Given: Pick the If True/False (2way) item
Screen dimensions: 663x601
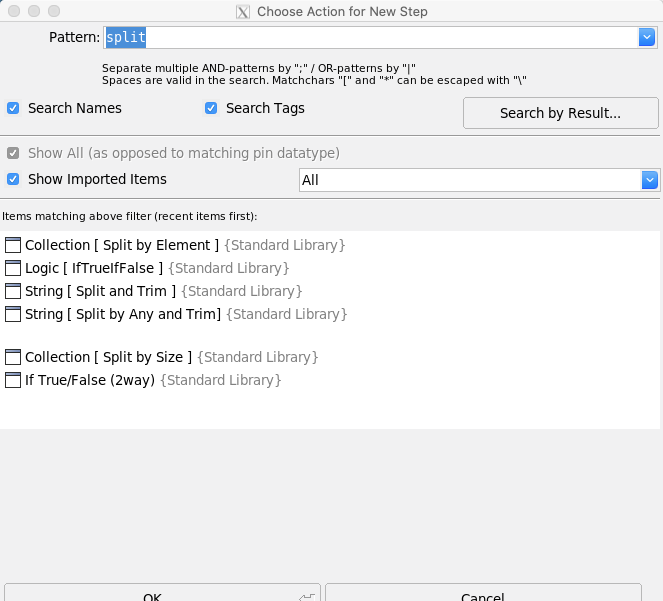Looking at the screenshot, I should click(90, 380).
